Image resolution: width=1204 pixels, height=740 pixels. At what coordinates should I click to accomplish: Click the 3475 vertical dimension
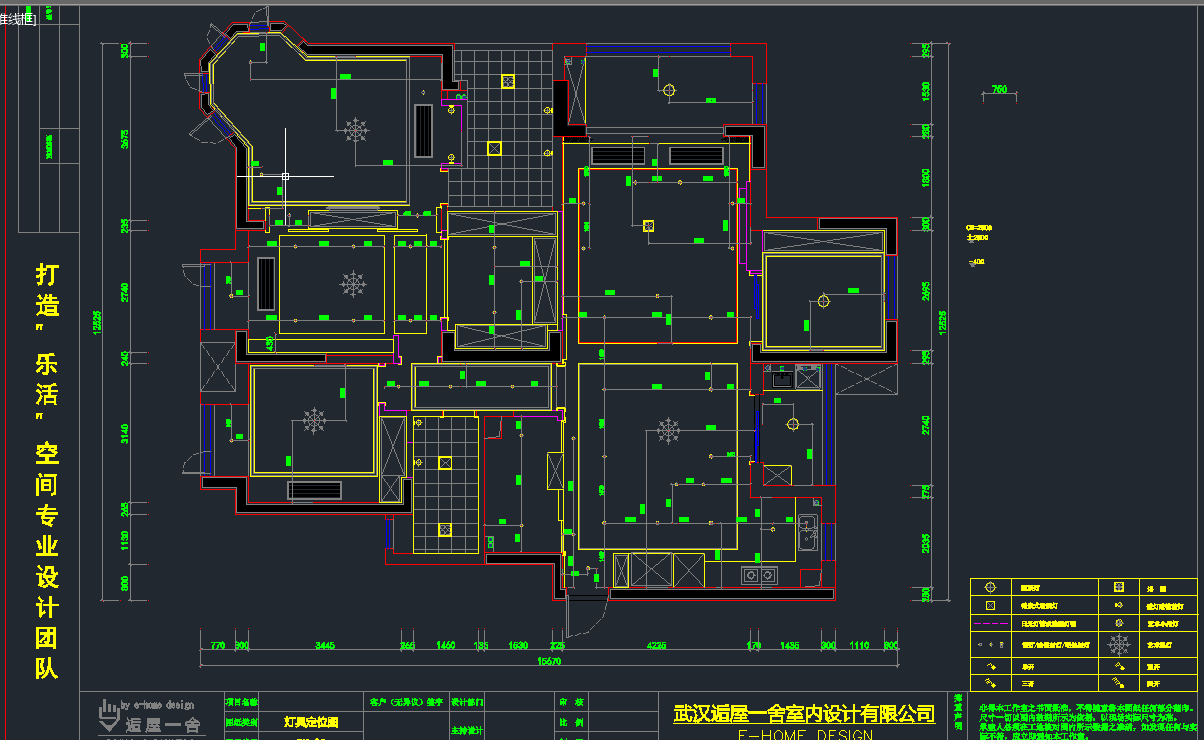pyautogui.click(x=125, y=138)
